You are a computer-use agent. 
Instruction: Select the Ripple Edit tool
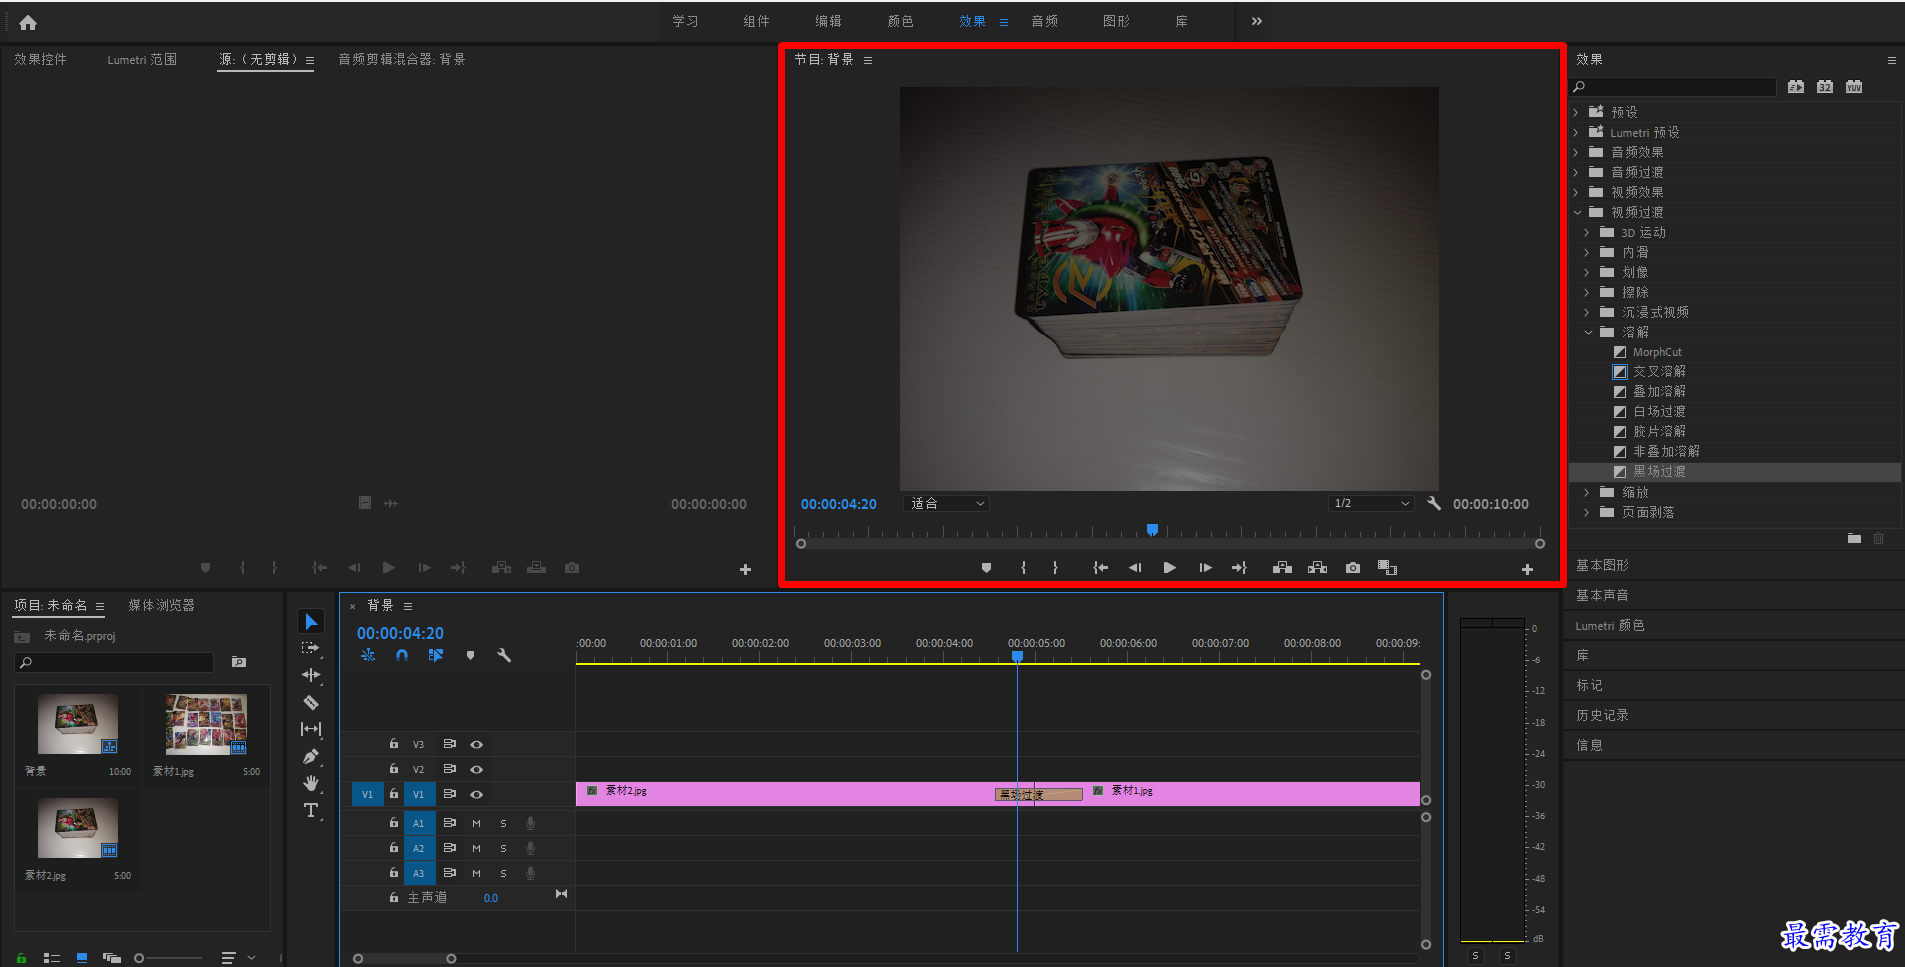coord(311,675)
